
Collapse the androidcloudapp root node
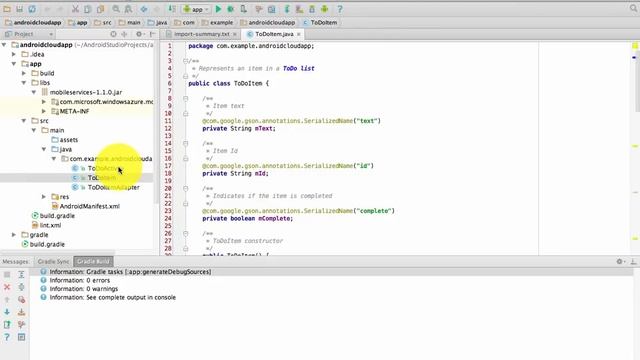tap(4, 44)
